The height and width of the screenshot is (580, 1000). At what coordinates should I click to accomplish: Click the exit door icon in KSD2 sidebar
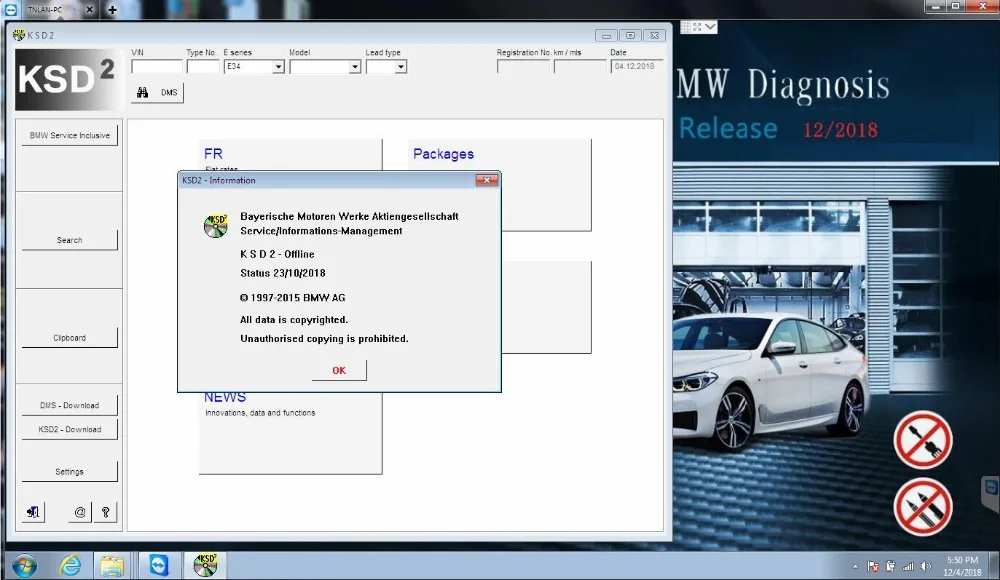33,512
